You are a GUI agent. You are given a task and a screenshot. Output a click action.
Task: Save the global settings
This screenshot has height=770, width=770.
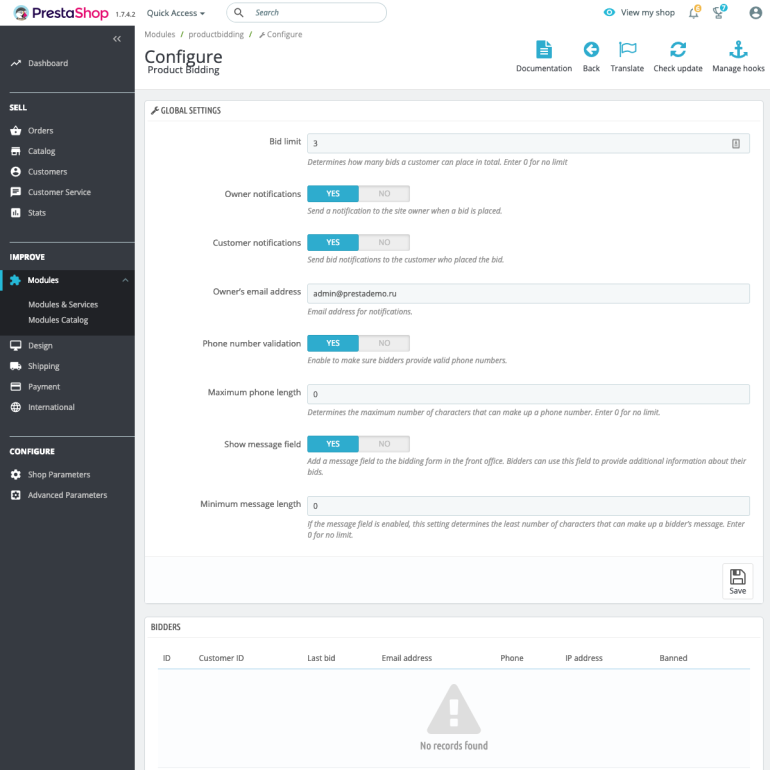pyautogui.click(x=737, y=581)
